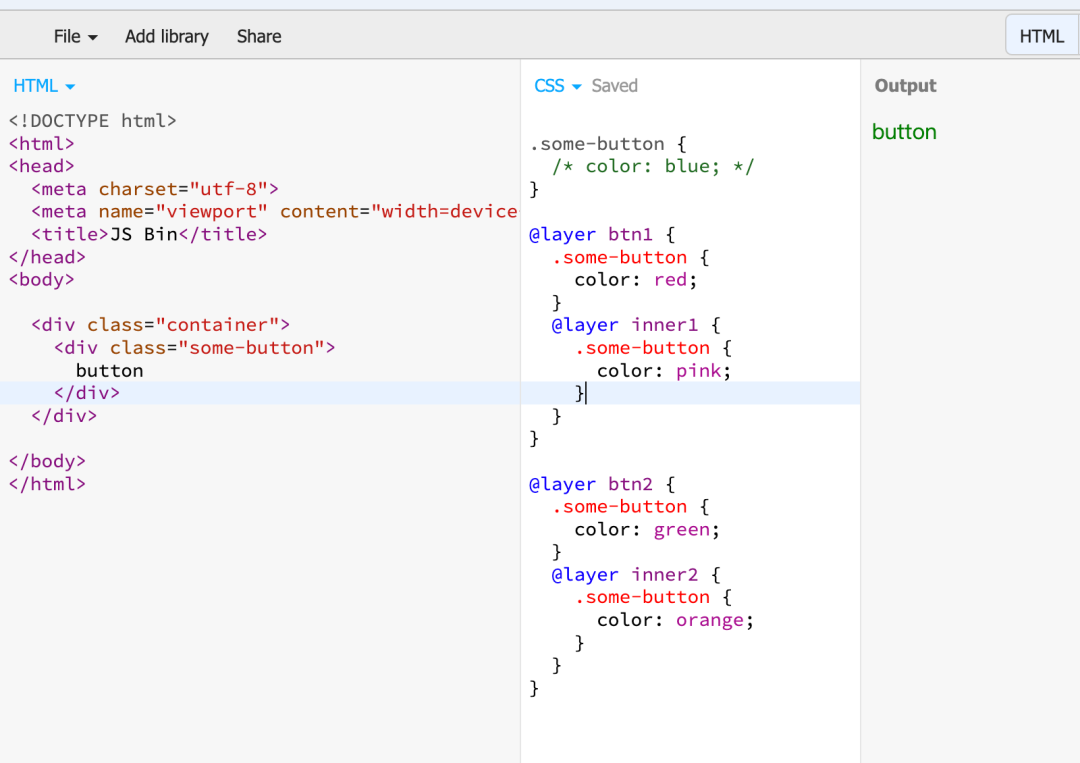The image size is (1080, 763).
Task: Open the File menu
Action: click(x=75, y=36)
